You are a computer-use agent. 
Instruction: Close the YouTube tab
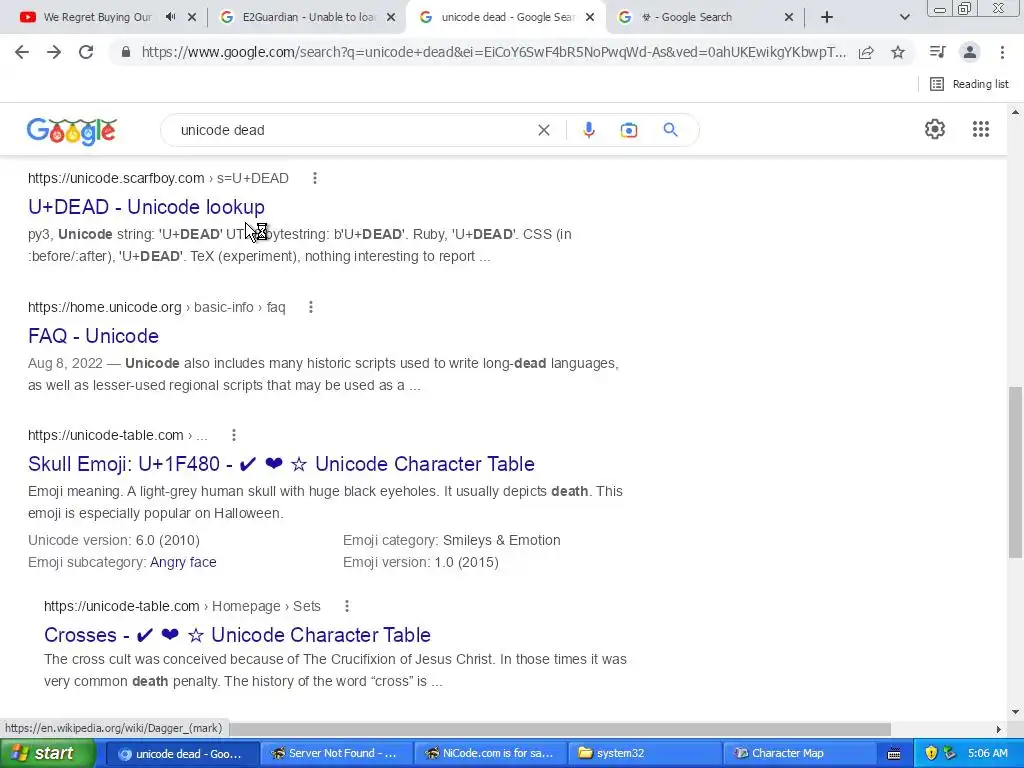[192, 18]
